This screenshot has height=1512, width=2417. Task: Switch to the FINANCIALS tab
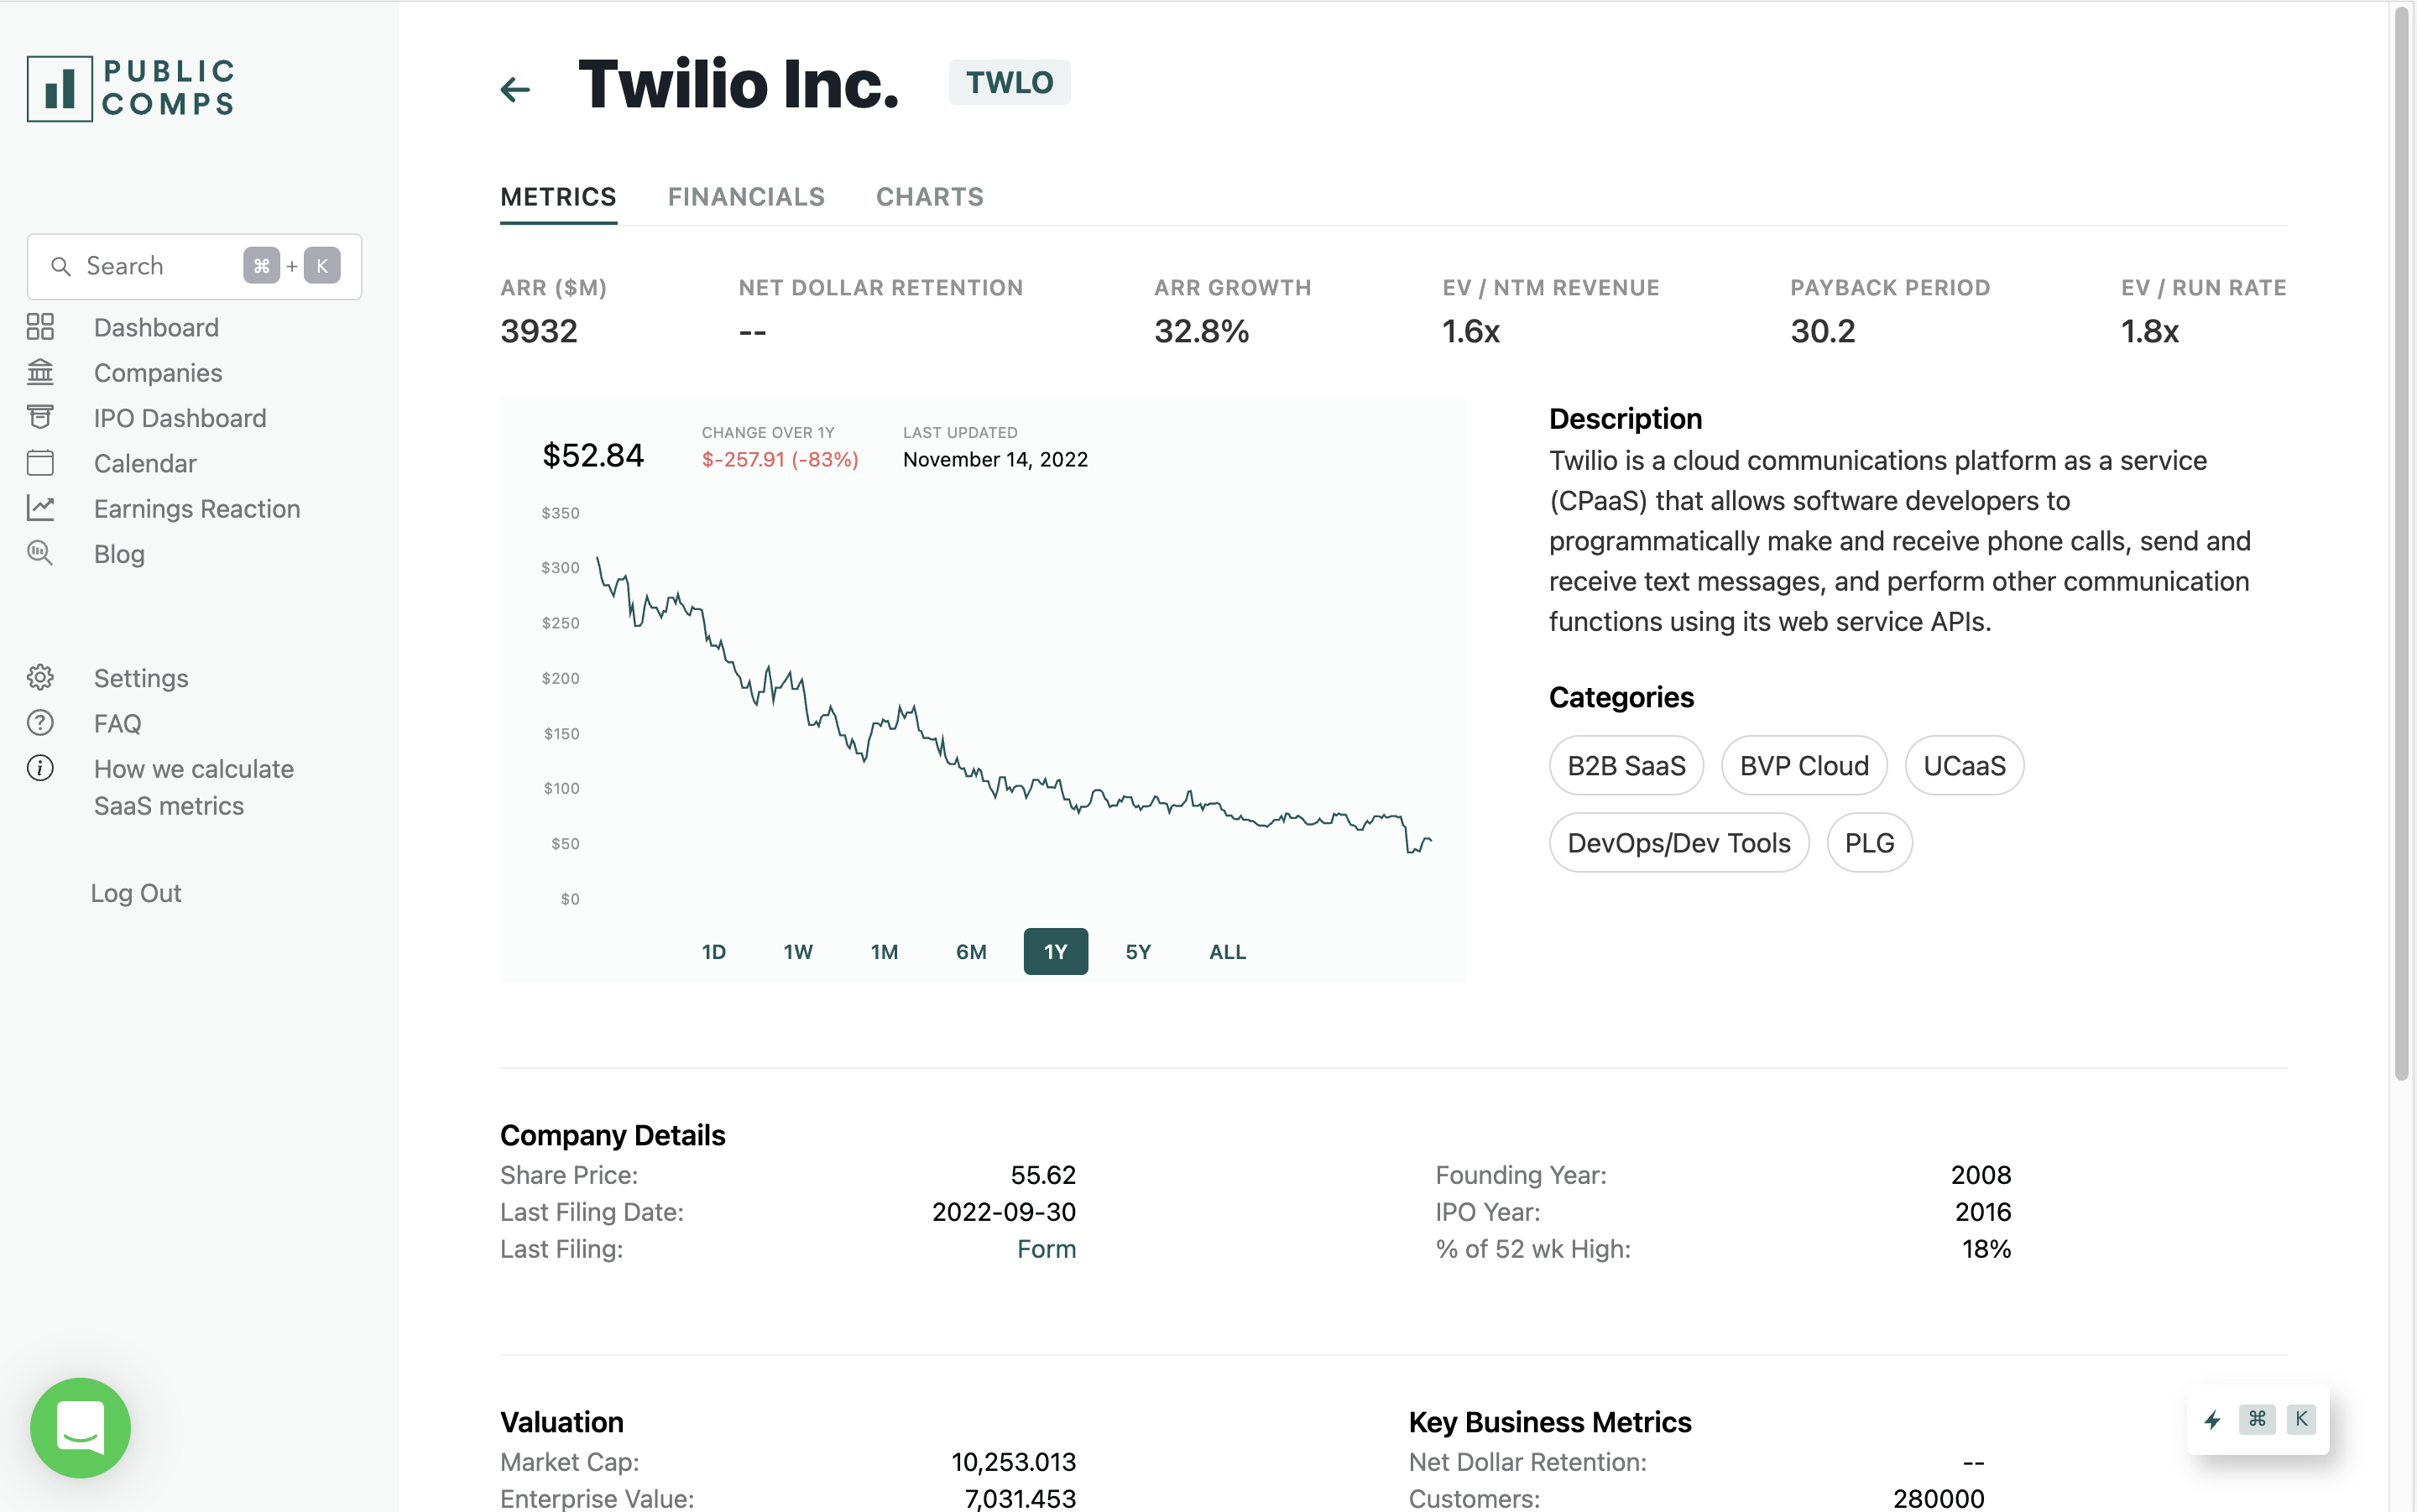(746, 197)
